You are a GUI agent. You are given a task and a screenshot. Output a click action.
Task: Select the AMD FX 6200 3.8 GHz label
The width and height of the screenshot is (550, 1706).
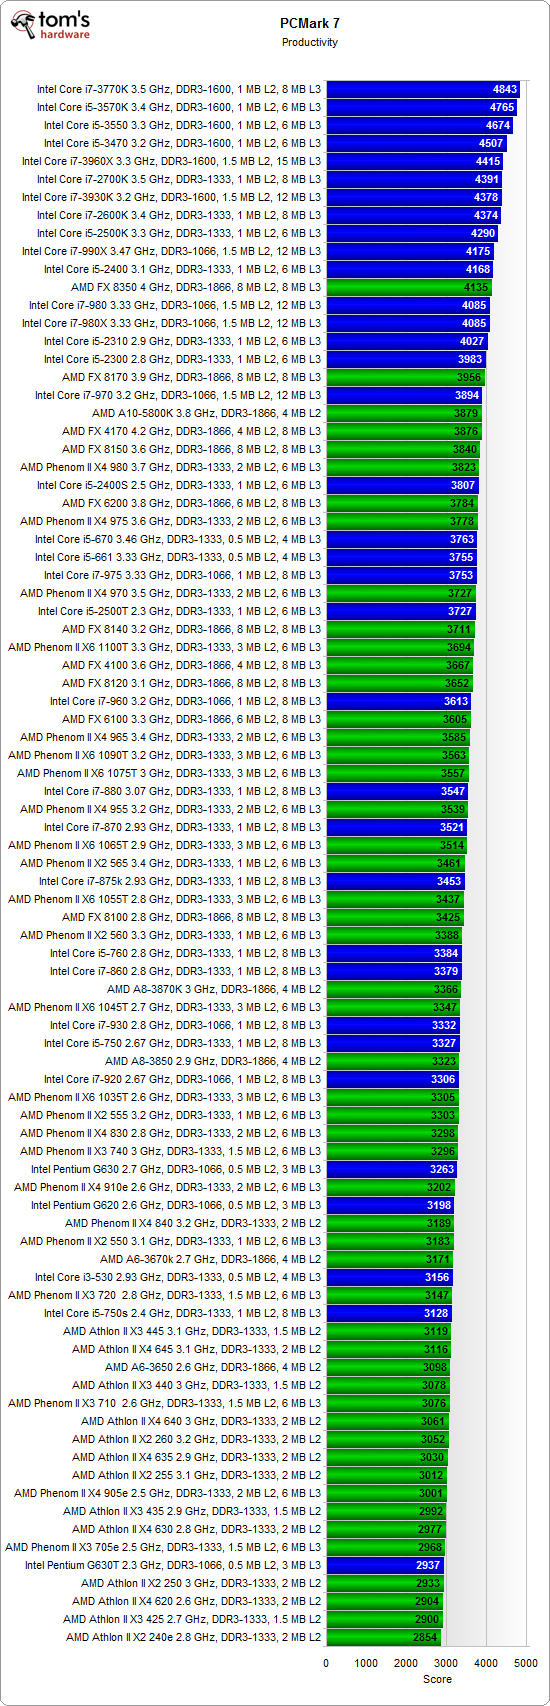coord(192,503)
